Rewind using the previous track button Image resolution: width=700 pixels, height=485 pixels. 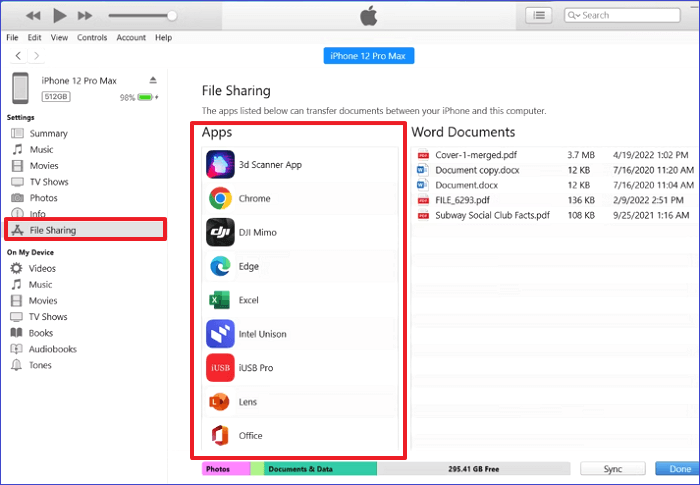pyautogui.click(x=33, y=15)
